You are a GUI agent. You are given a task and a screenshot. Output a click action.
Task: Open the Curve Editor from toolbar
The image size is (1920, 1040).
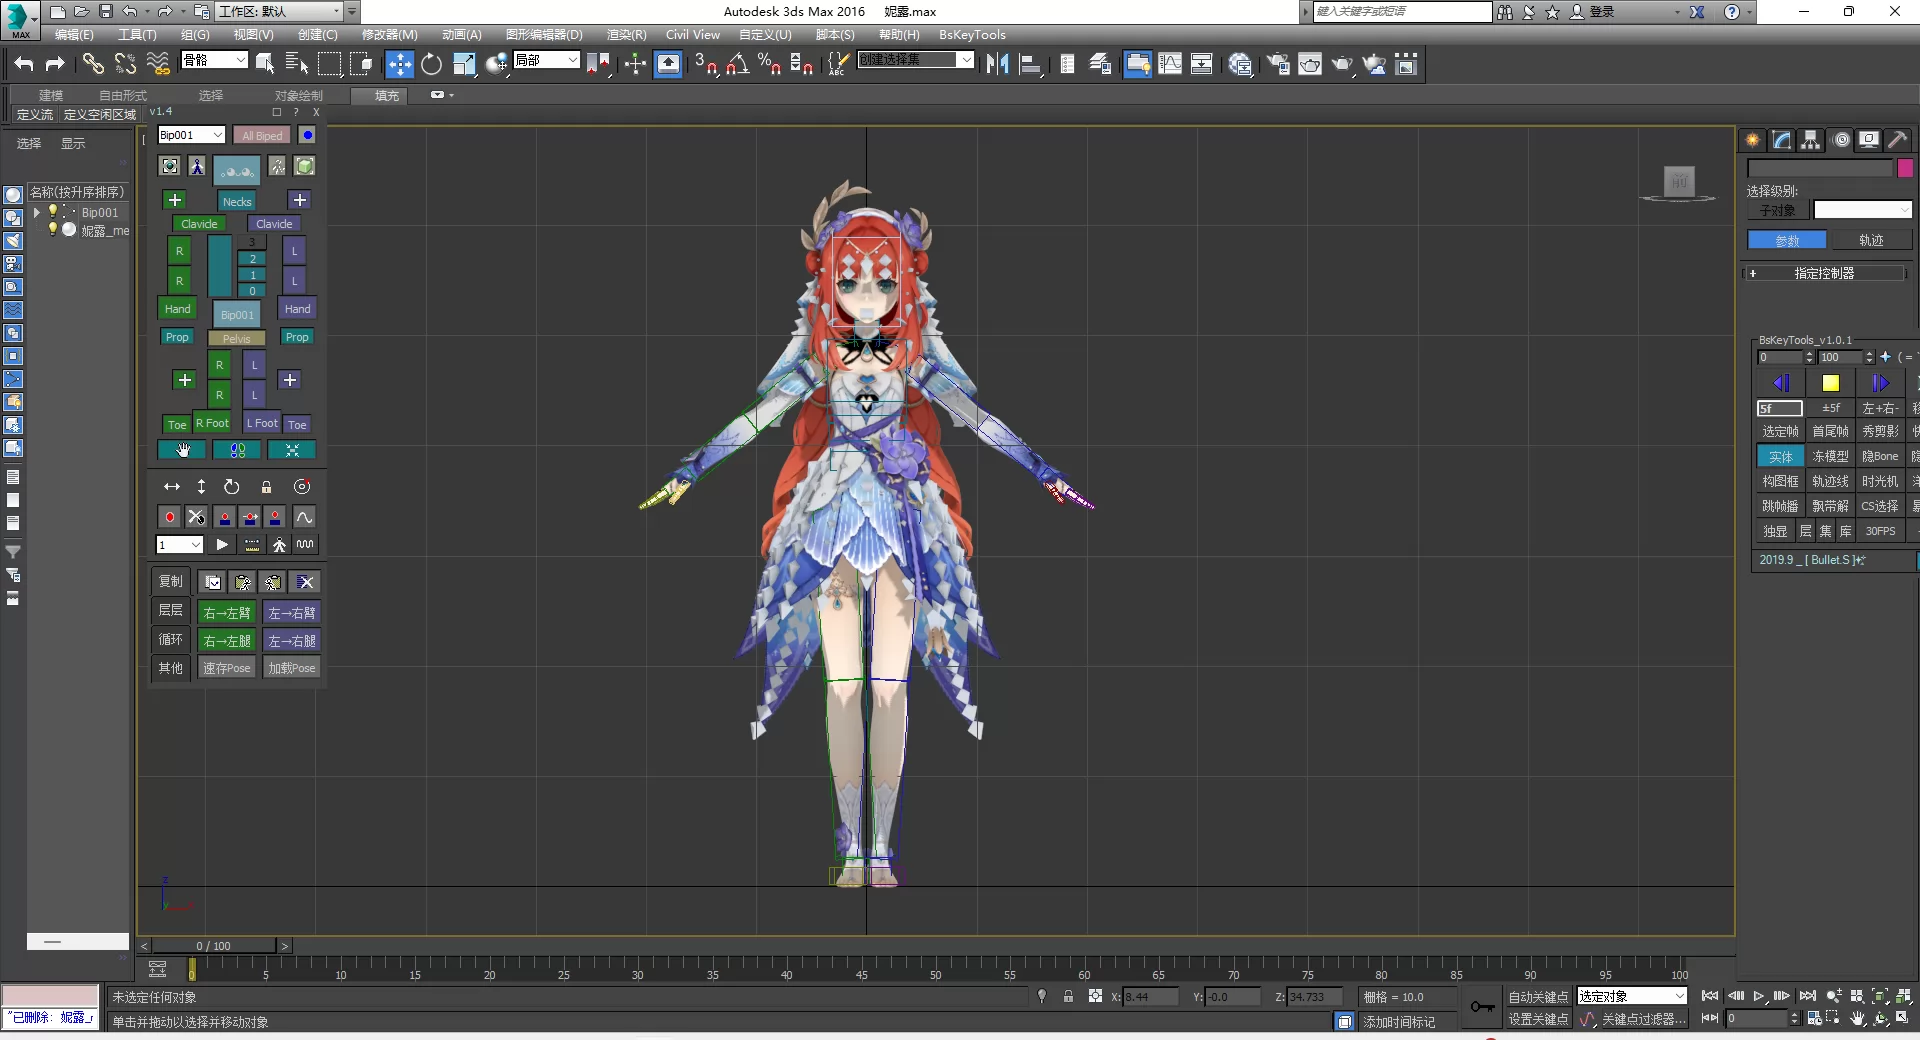1170,65
